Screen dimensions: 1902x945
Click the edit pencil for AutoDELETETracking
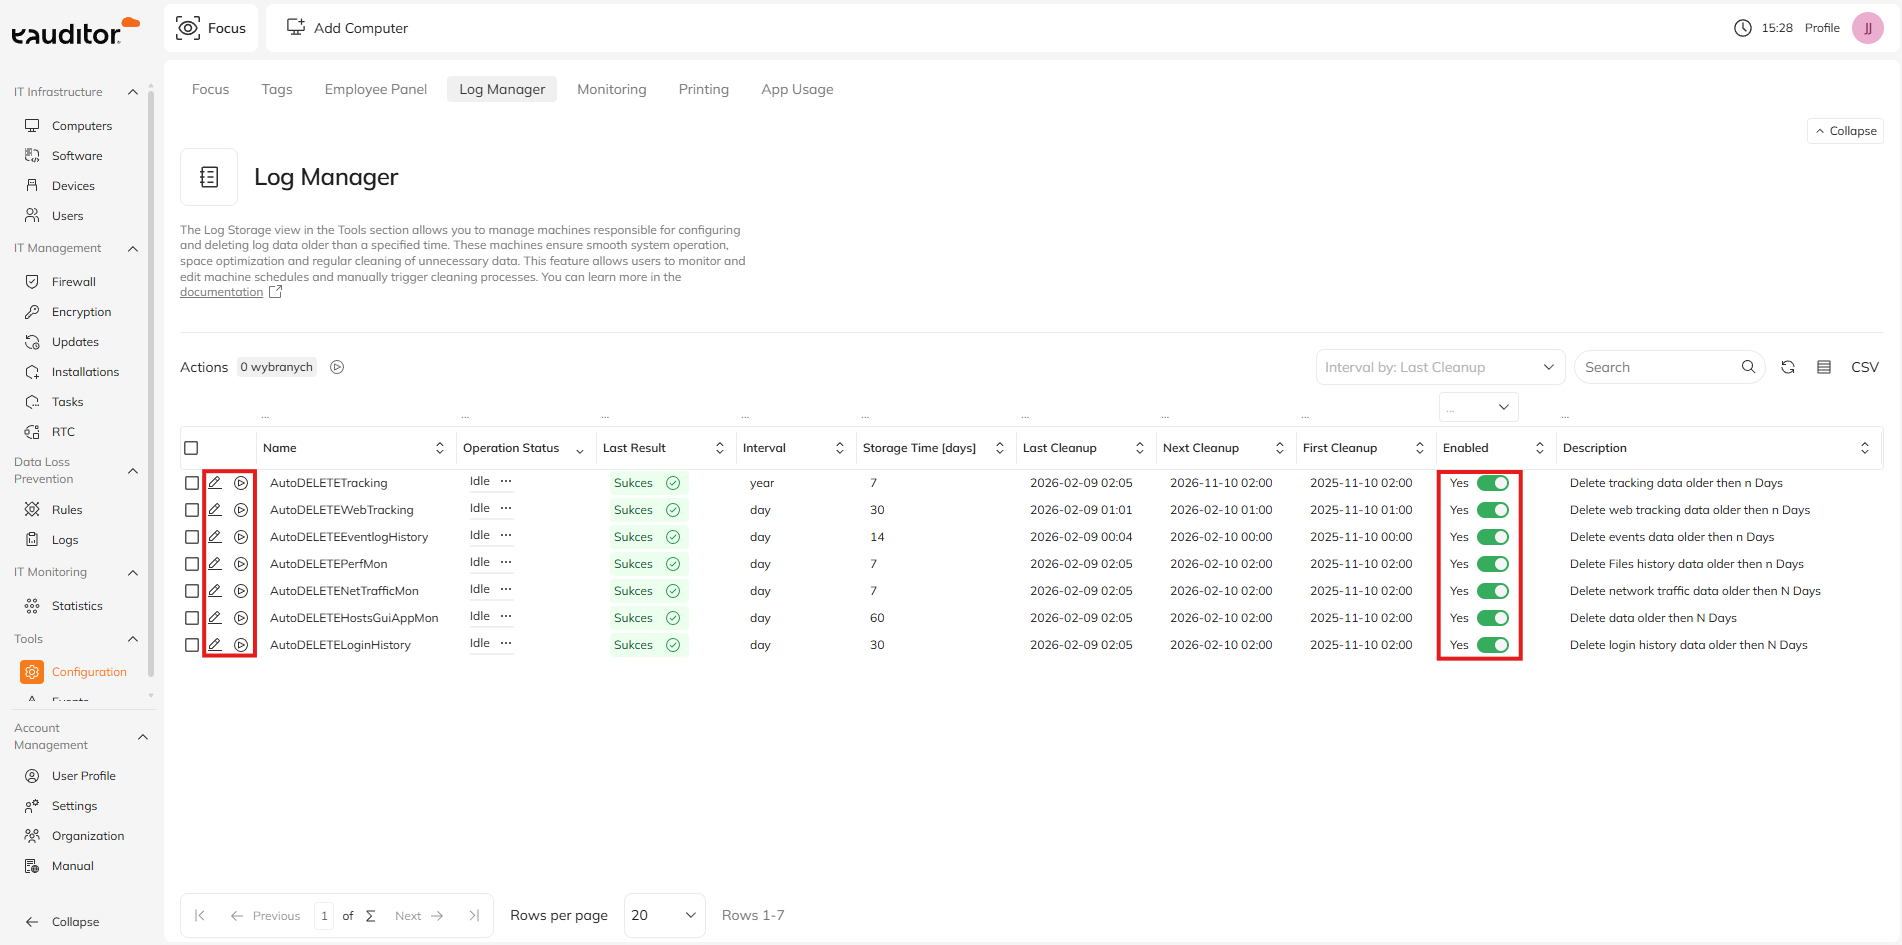[215, 483]
